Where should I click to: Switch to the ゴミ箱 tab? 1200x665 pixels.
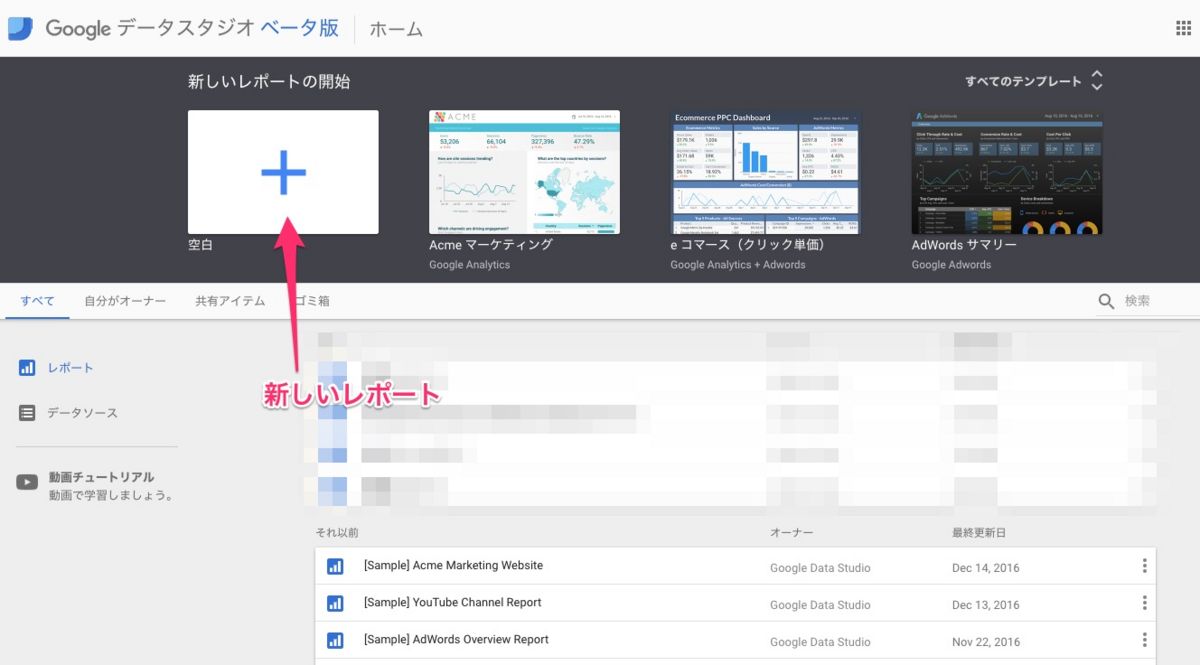312,301
